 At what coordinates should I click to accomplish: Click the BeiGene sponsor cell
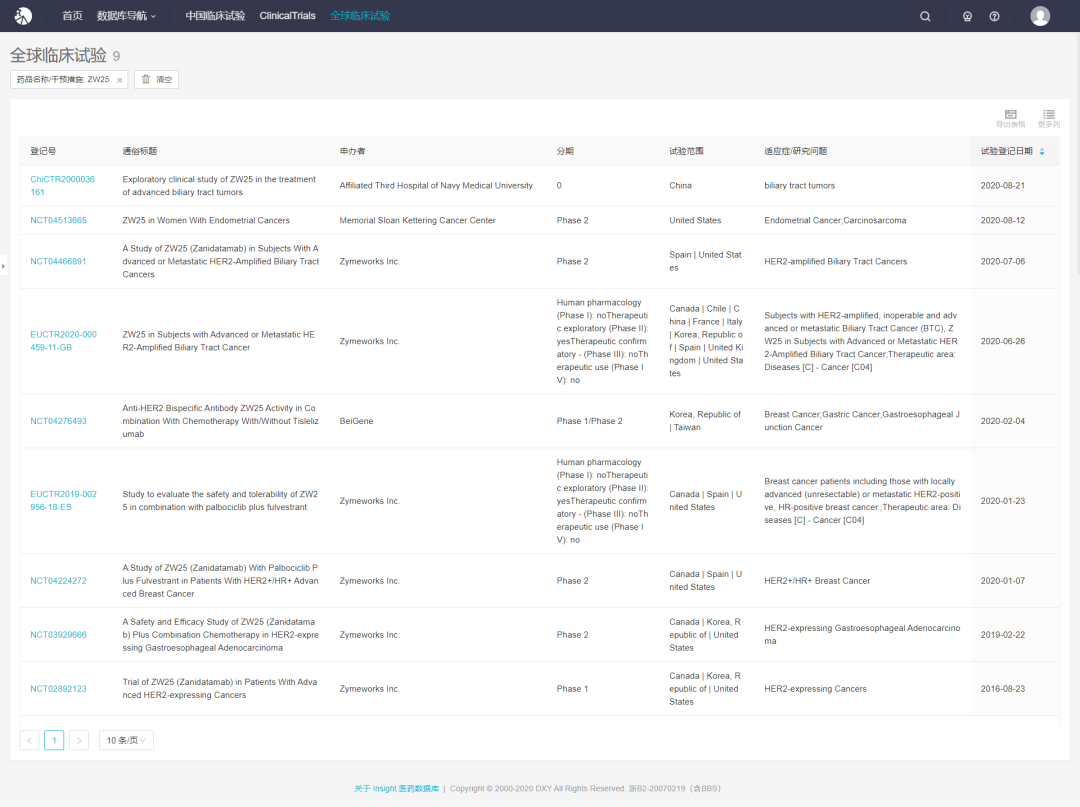356,421
